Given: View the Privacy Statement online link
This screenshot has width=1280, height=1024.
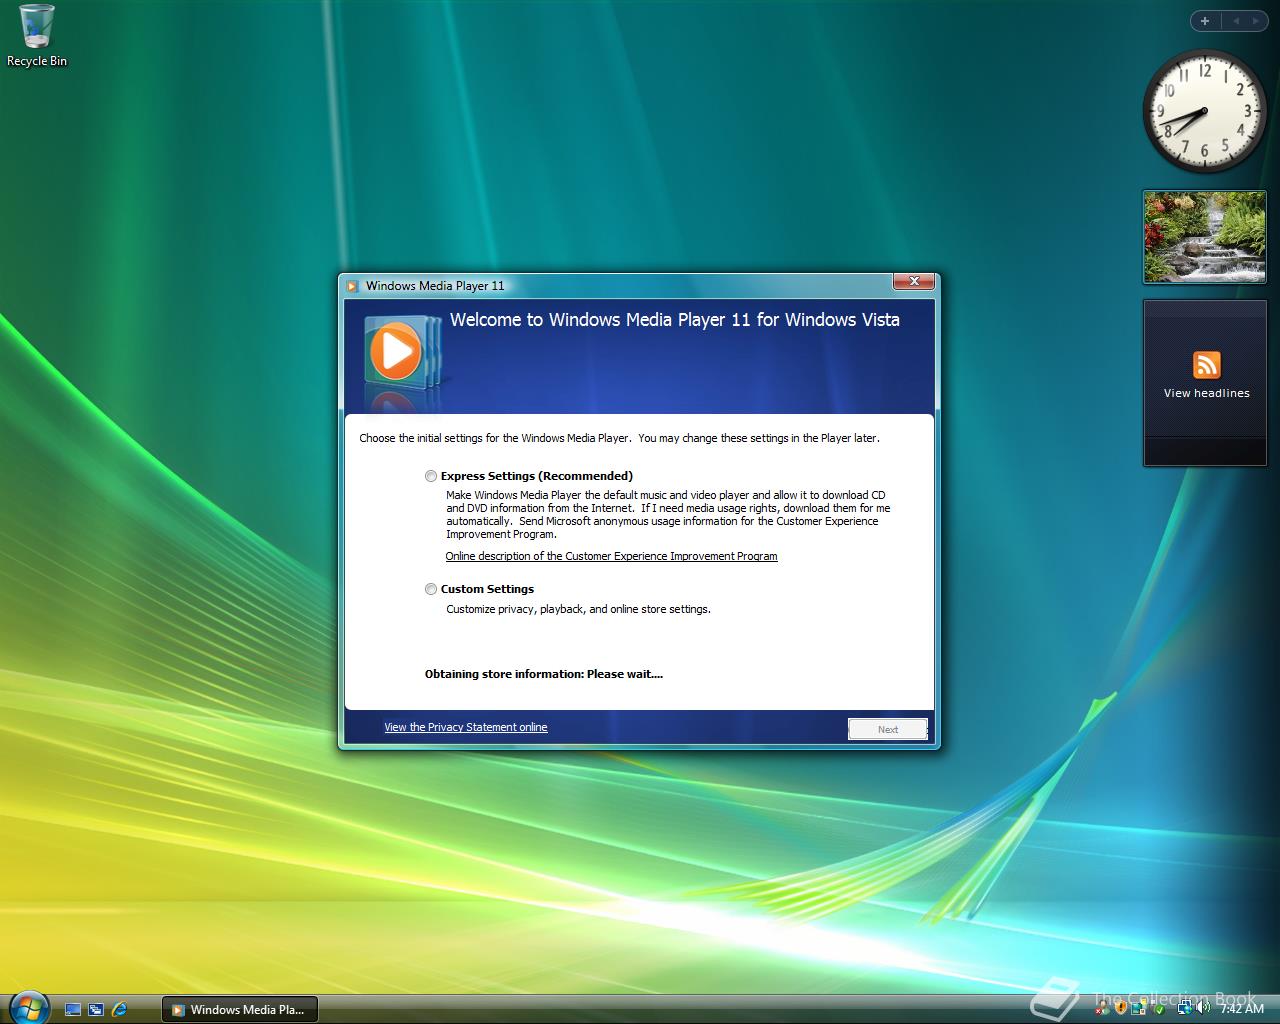Looking at the screenshot, I should [x=466, y=727].
